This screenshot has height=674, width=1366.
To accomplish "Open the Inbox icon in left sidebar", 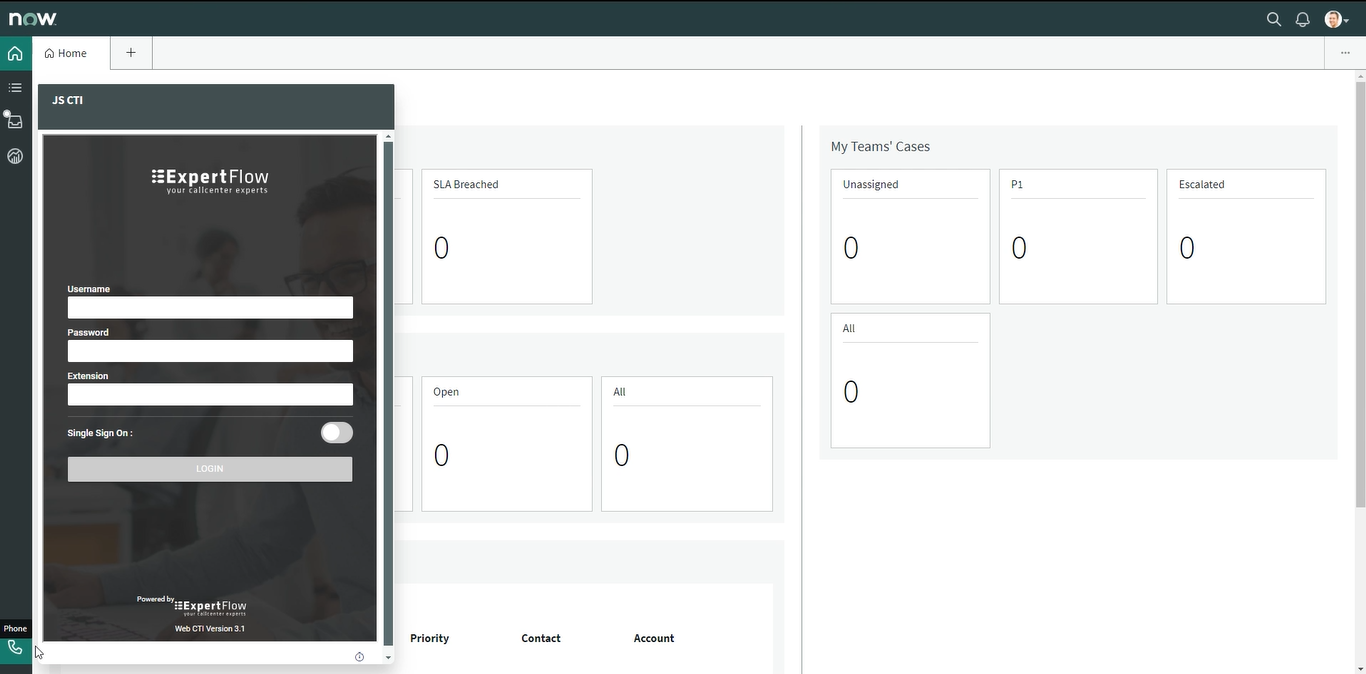I will [15, 121].
